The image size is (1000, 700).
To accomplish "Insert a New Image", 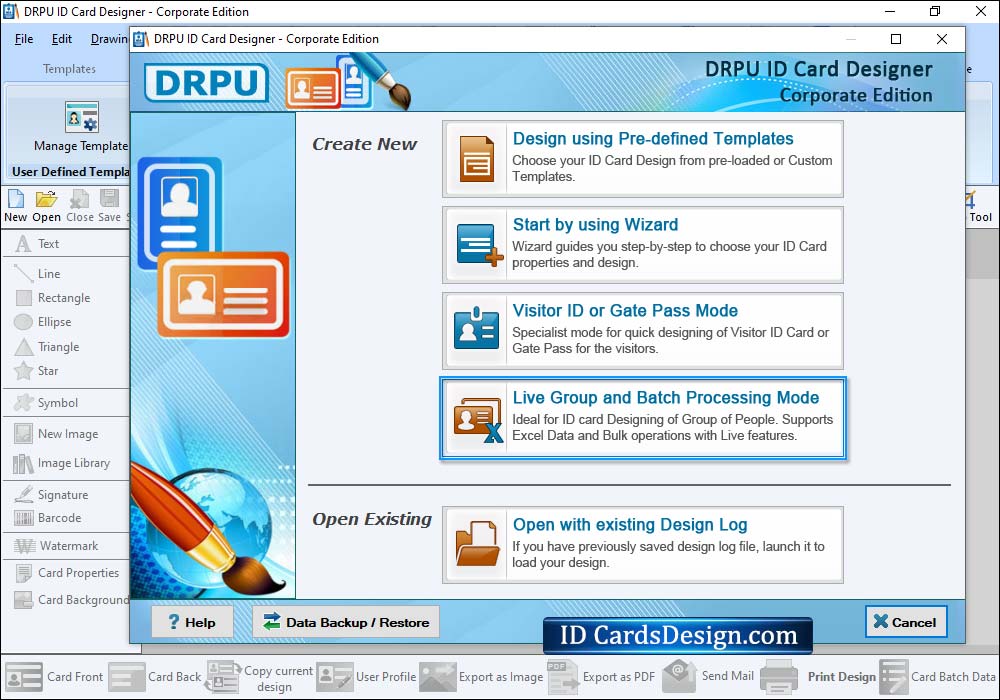I will point(56,434).
